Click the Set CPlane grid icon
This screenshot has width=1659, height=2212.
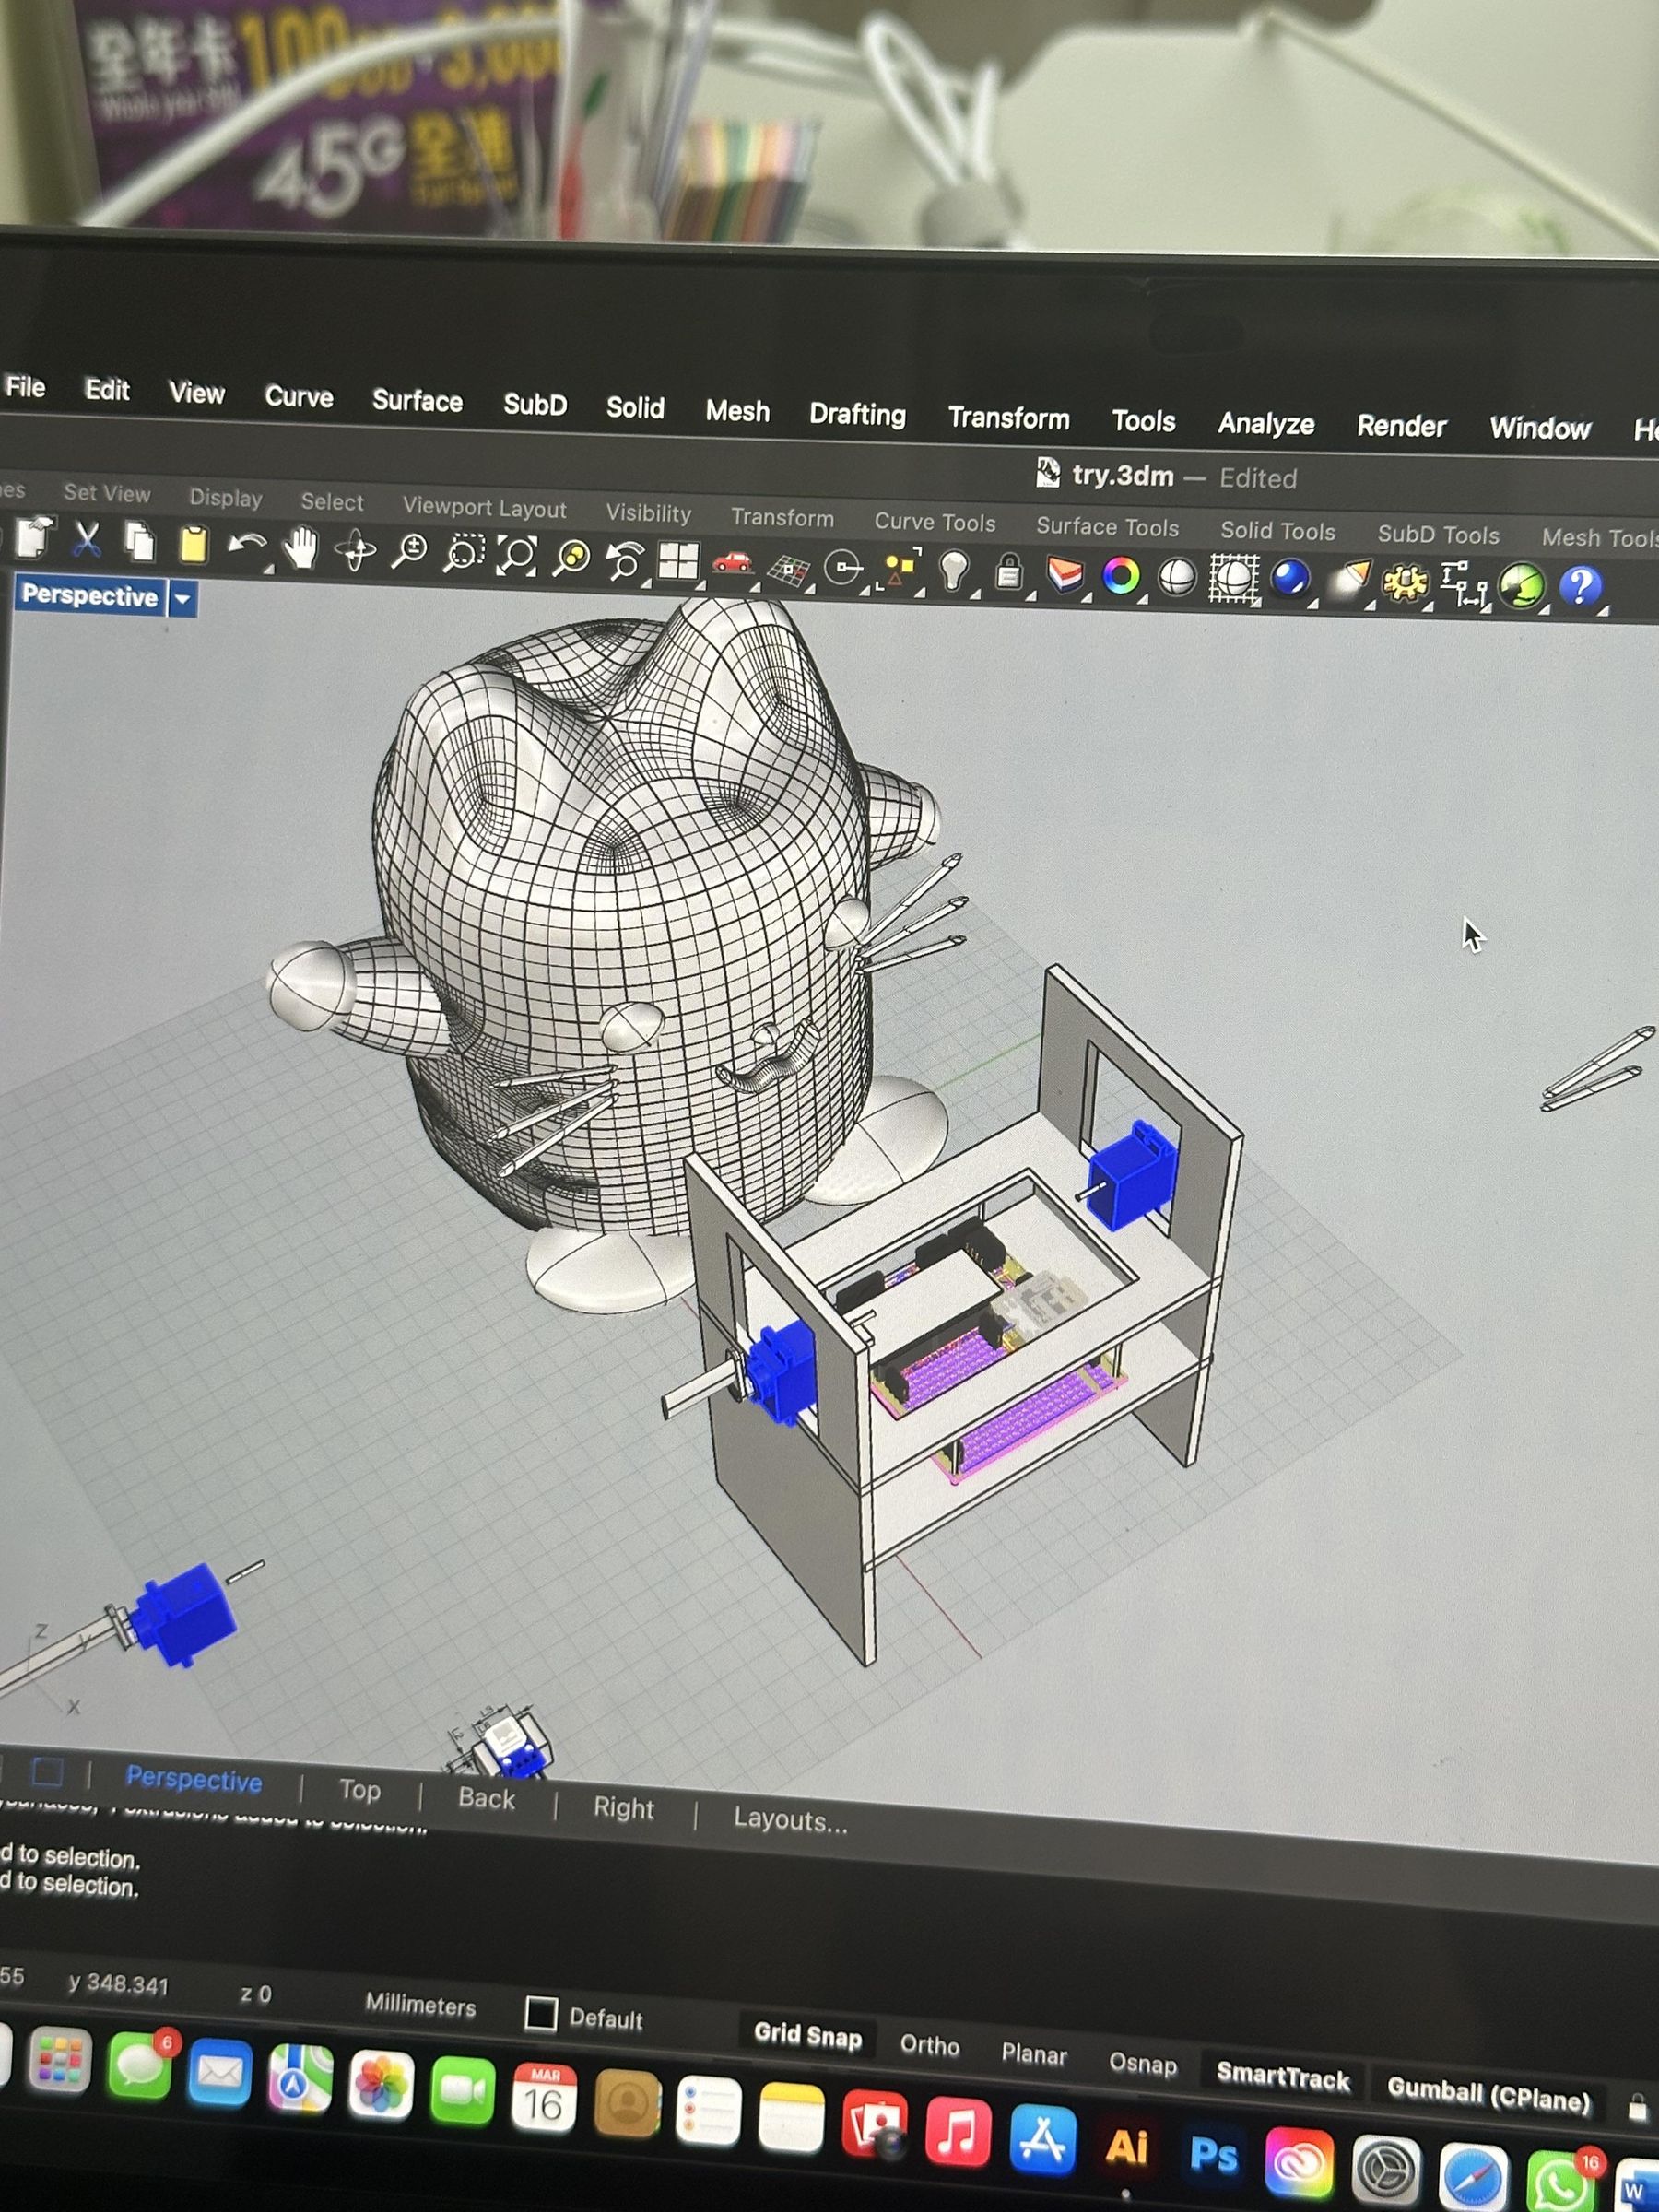[789, 568]
